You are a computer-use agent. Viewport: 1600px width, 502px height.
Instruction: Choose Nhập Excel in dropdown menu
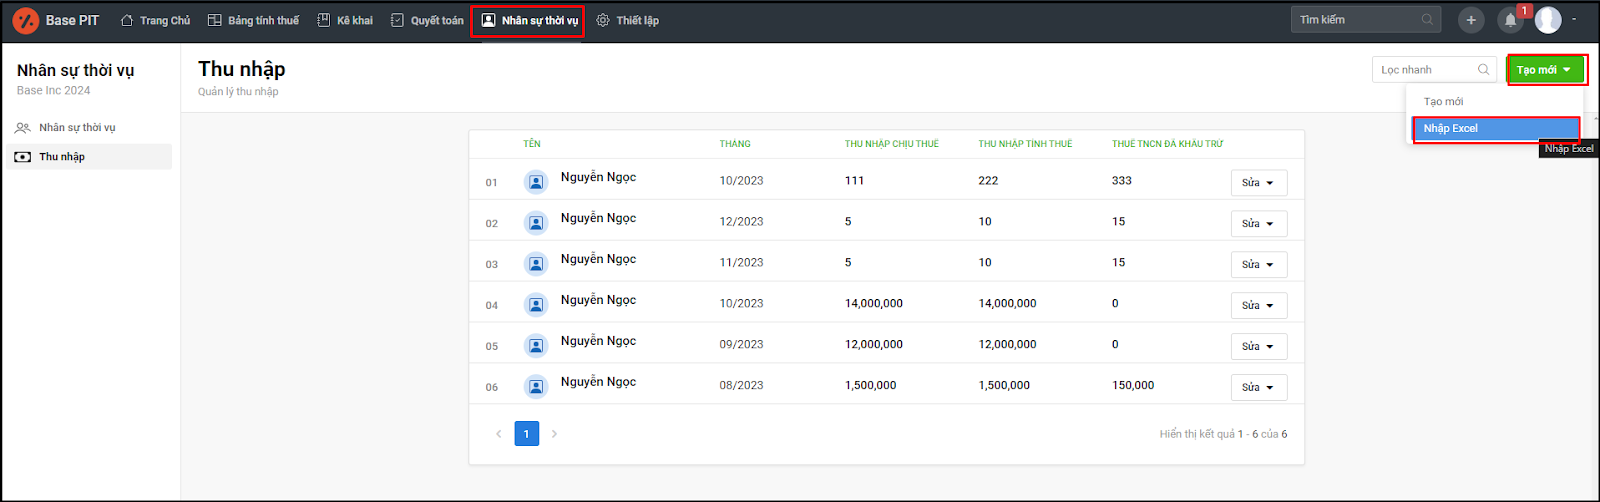(x=1495, y=128)
